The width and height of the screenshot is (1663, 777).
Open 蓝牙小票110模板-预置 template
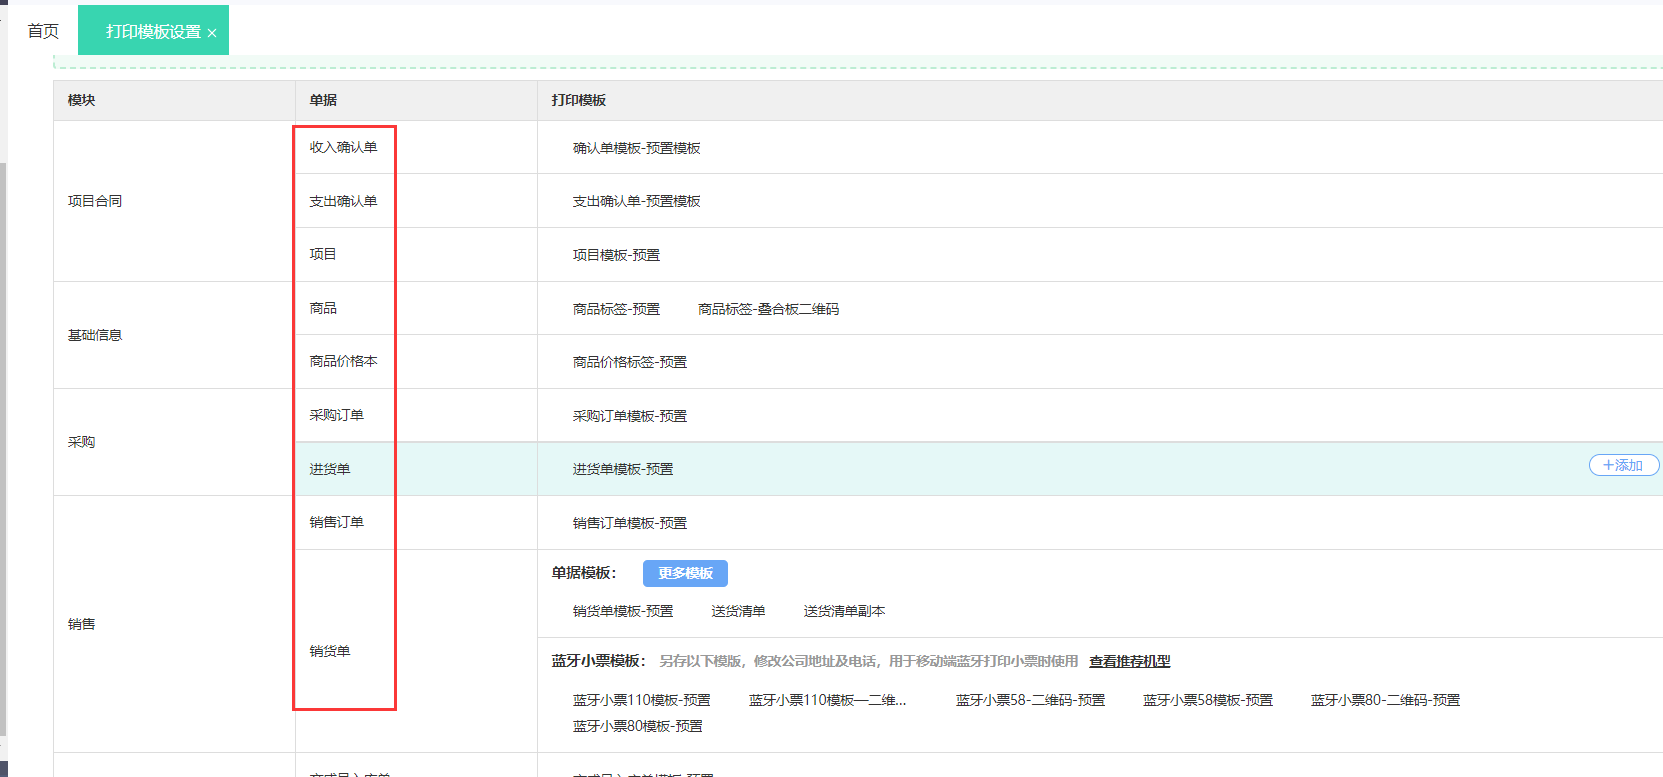(641, 700)
